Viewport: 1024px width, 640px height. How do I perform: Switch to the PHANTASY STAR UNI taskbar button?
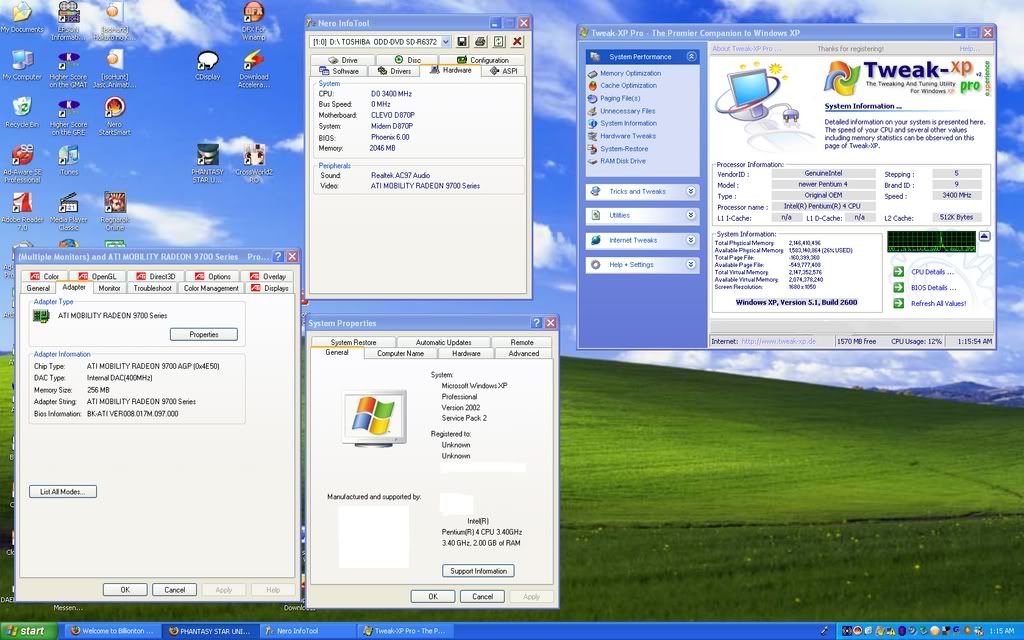coord(209,631)
